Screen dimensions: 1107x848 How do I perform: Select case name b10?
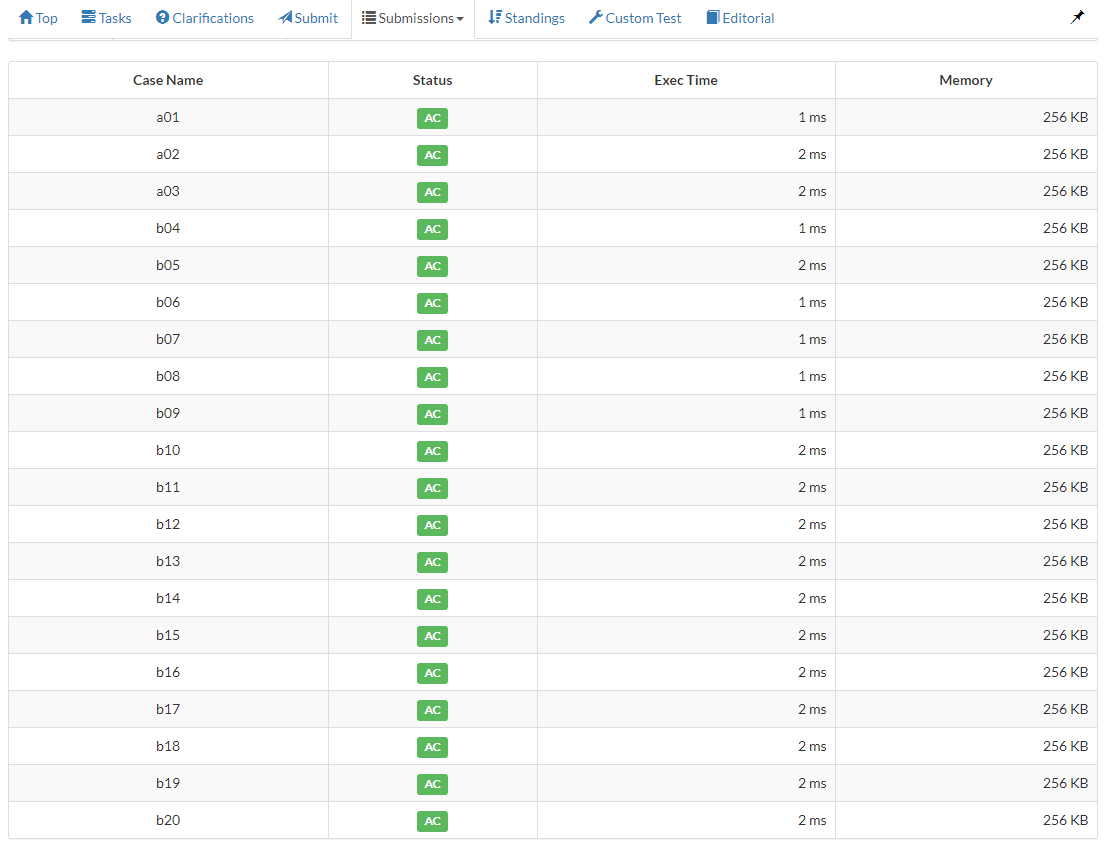pos(168,450)
